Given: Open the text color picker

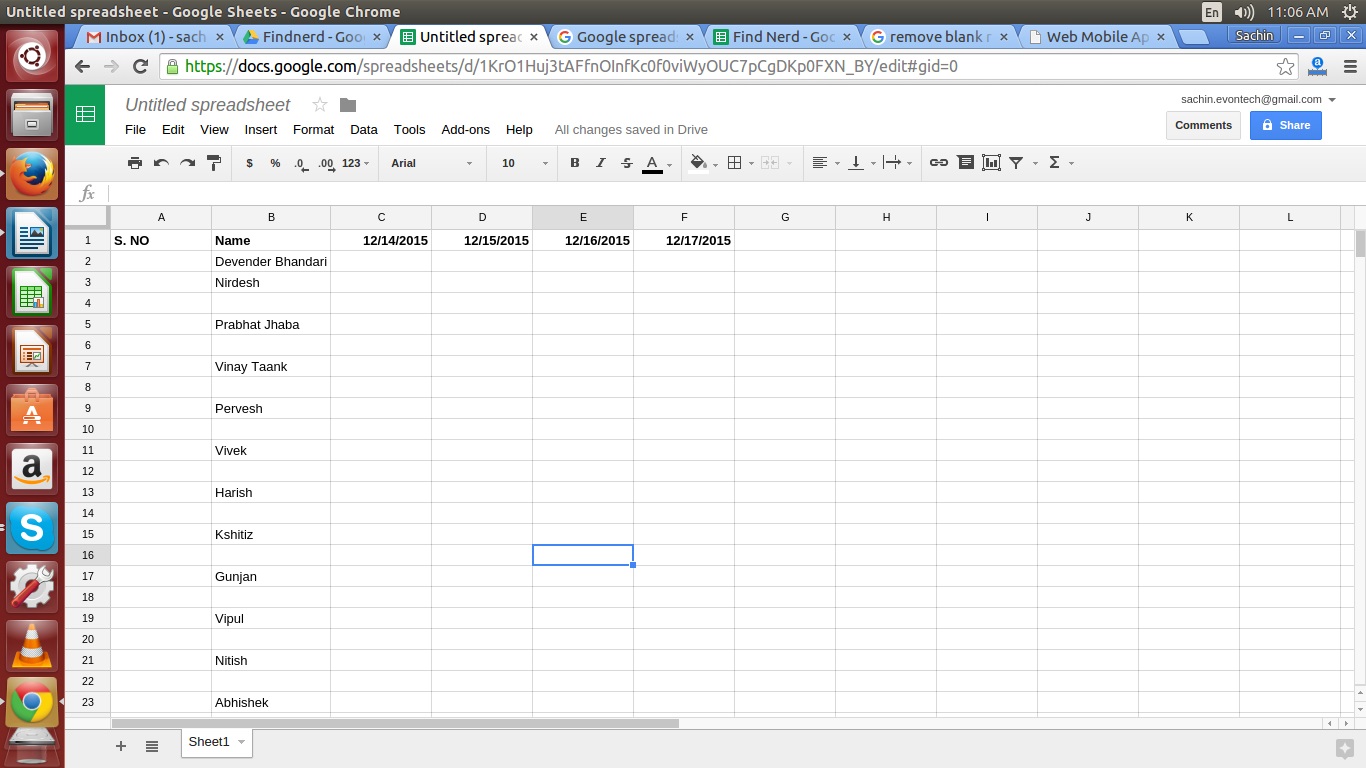Looking at the screenshot, I should pyautogui.click(x=653, y=163).
